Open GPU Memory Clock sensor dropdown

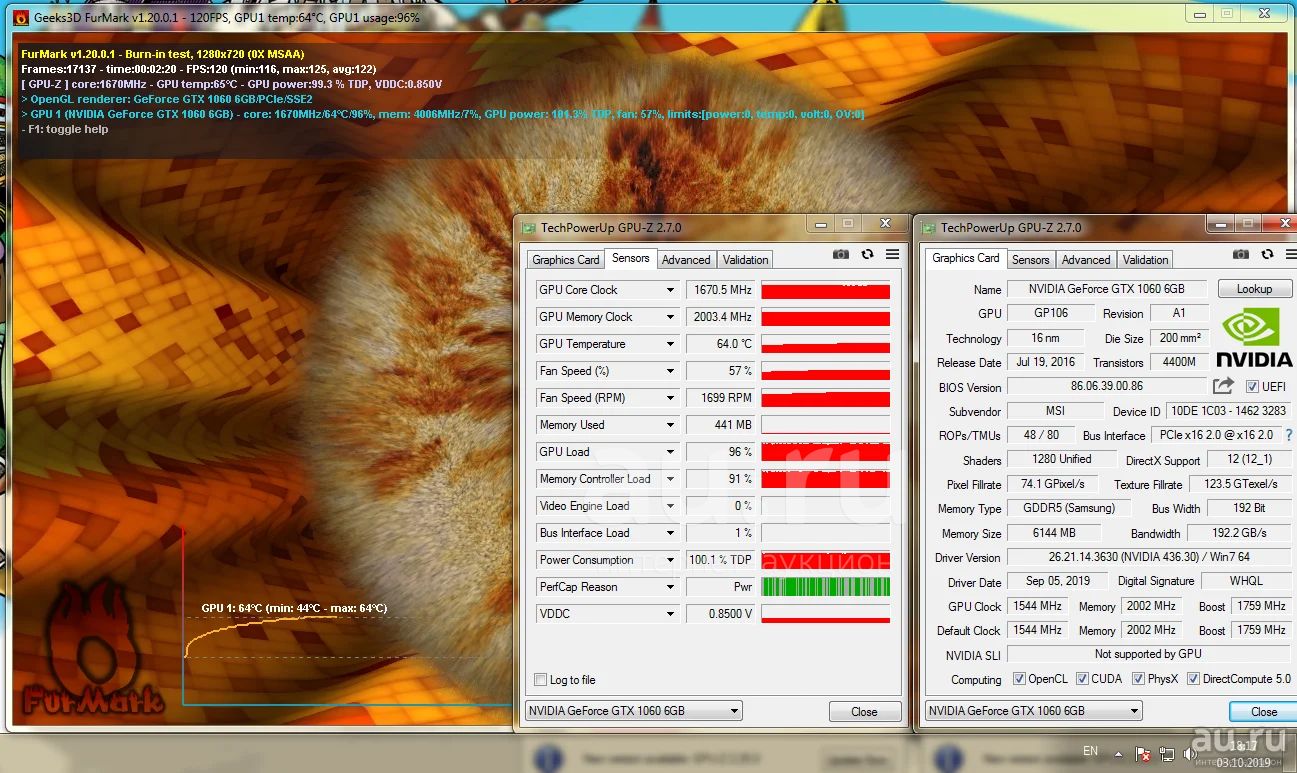pyautogui.click(x=670, y=317)
